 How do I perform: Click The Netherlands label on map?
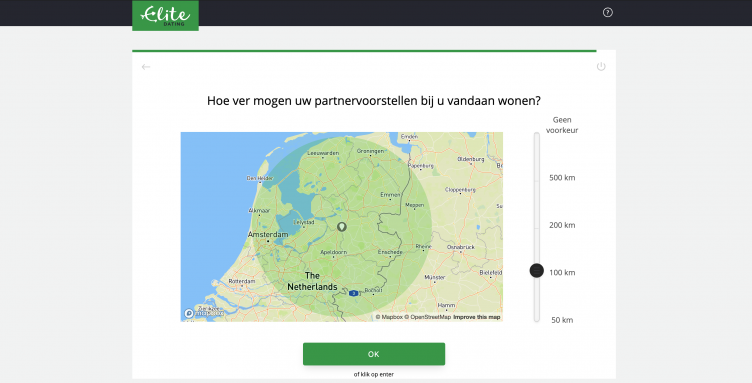[312, 281]
